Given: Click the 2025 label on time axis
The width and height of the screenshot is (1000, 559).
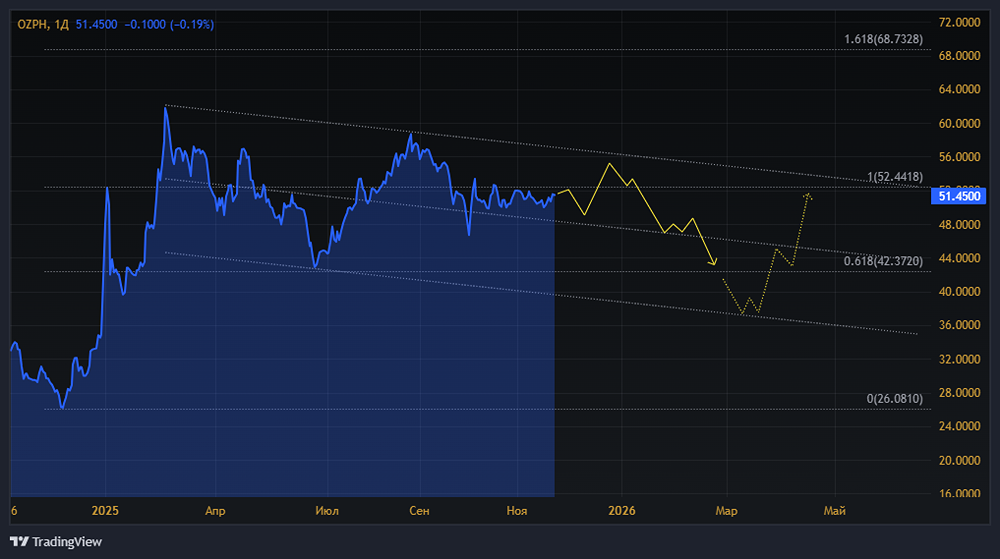Looking at the screenshot, I should click(x=105, y=511).
